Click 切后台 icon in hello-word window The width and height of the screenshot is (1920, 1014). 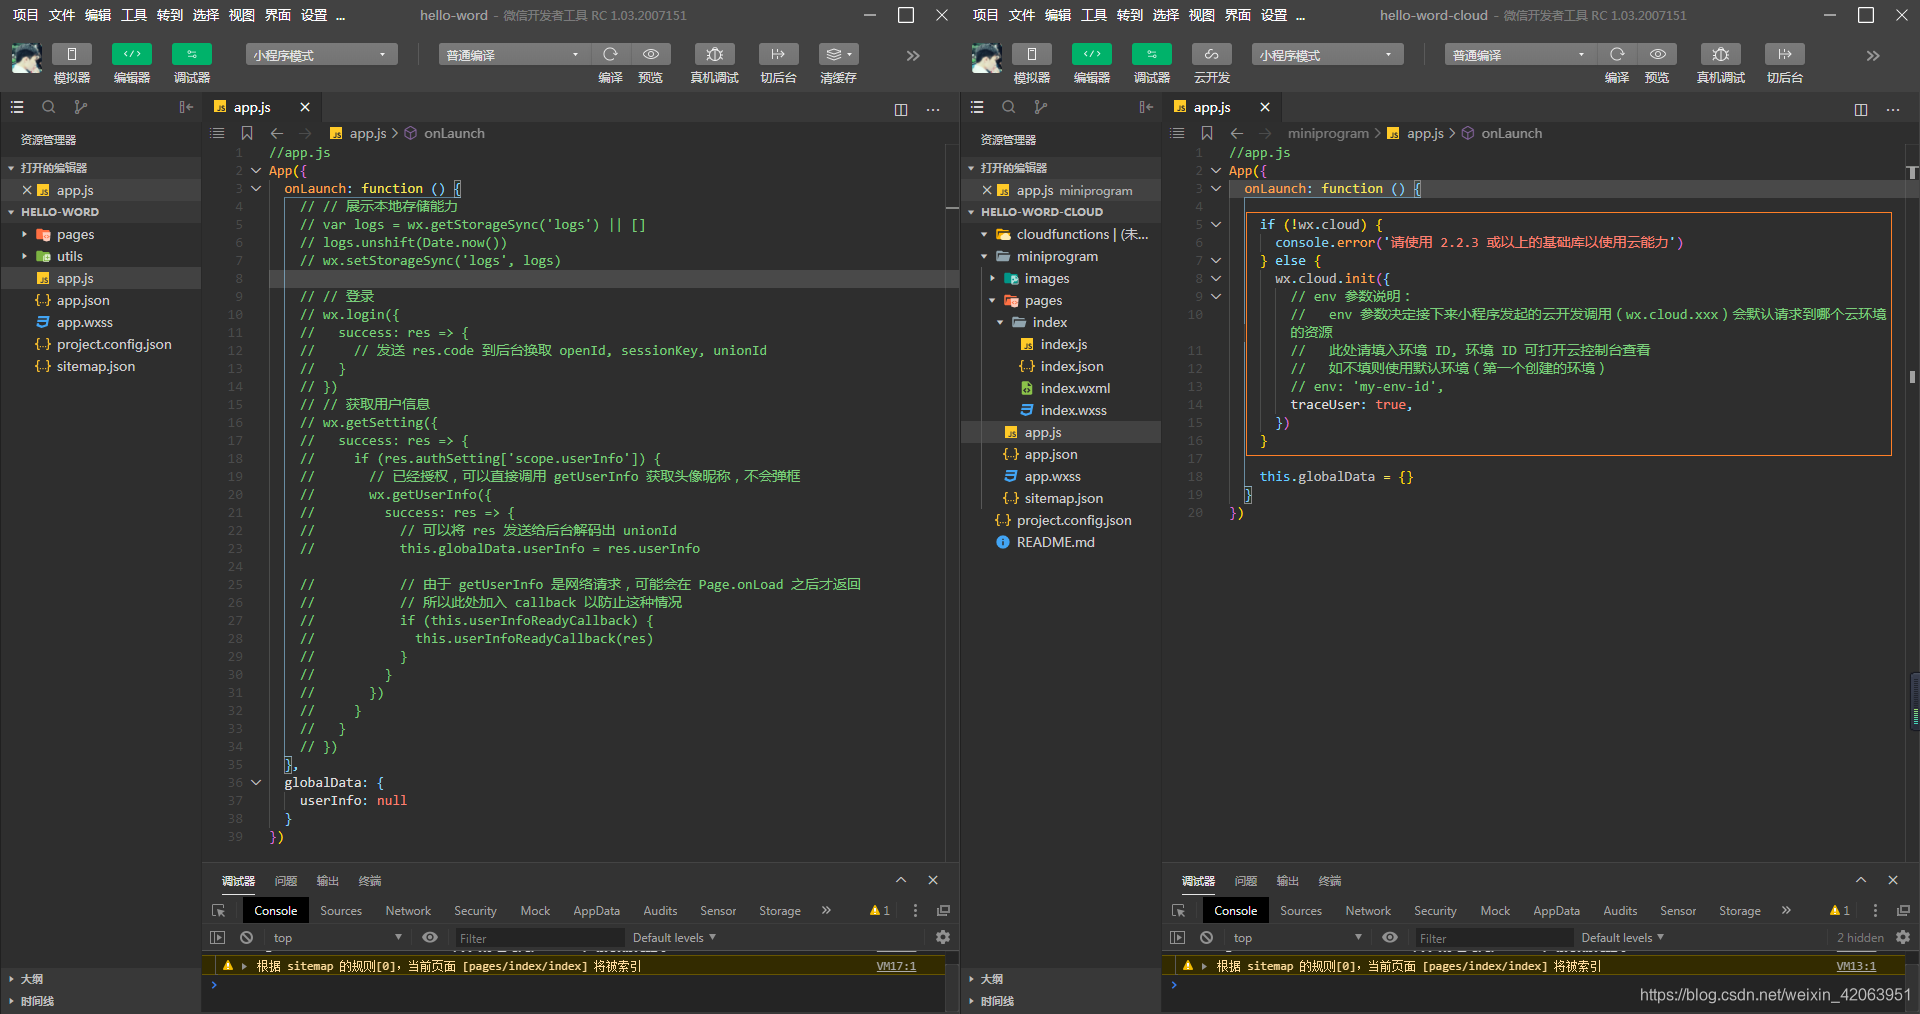point(778,54)
